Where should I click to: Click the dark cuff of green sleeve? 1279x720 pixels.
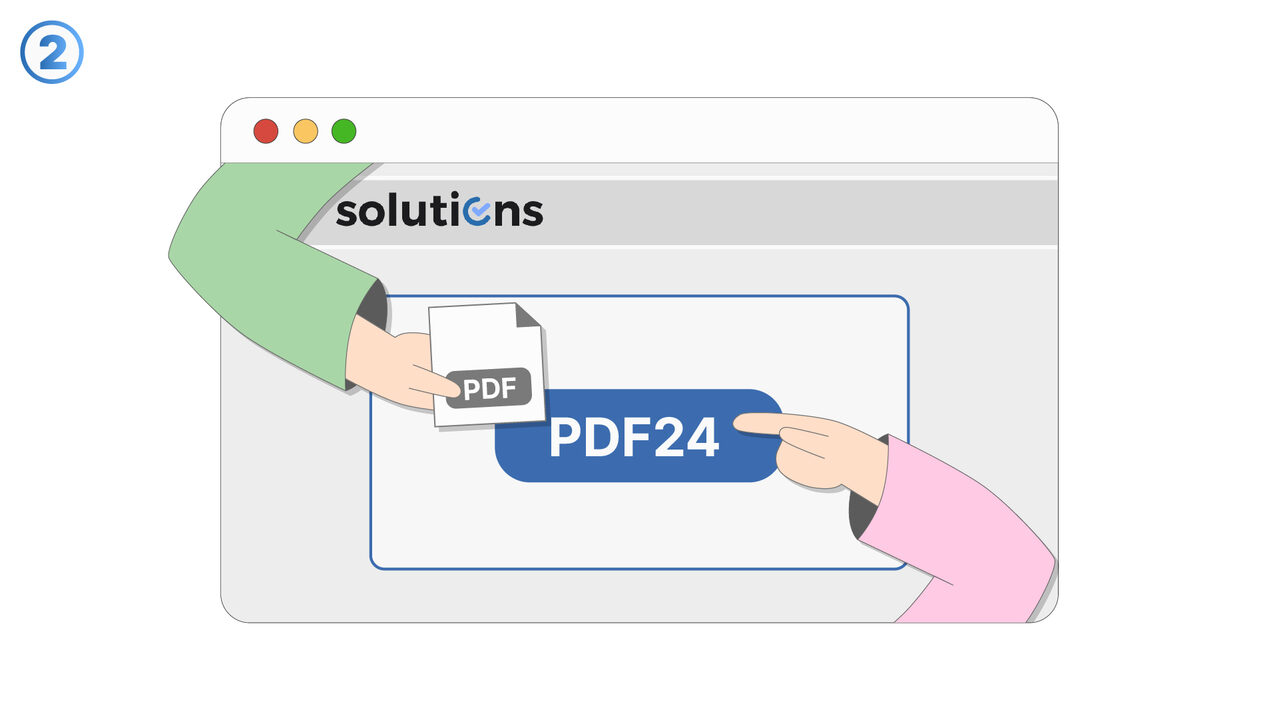[x=373, y=304]
